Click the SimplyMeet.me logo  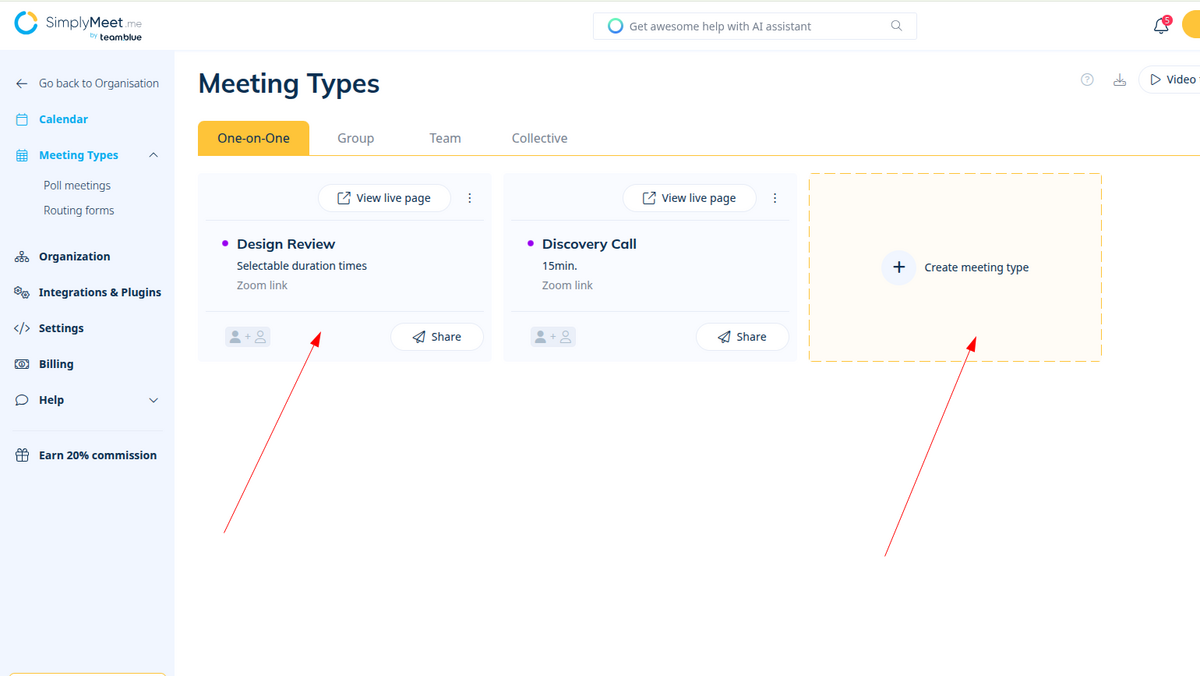[x=78, y=26]
